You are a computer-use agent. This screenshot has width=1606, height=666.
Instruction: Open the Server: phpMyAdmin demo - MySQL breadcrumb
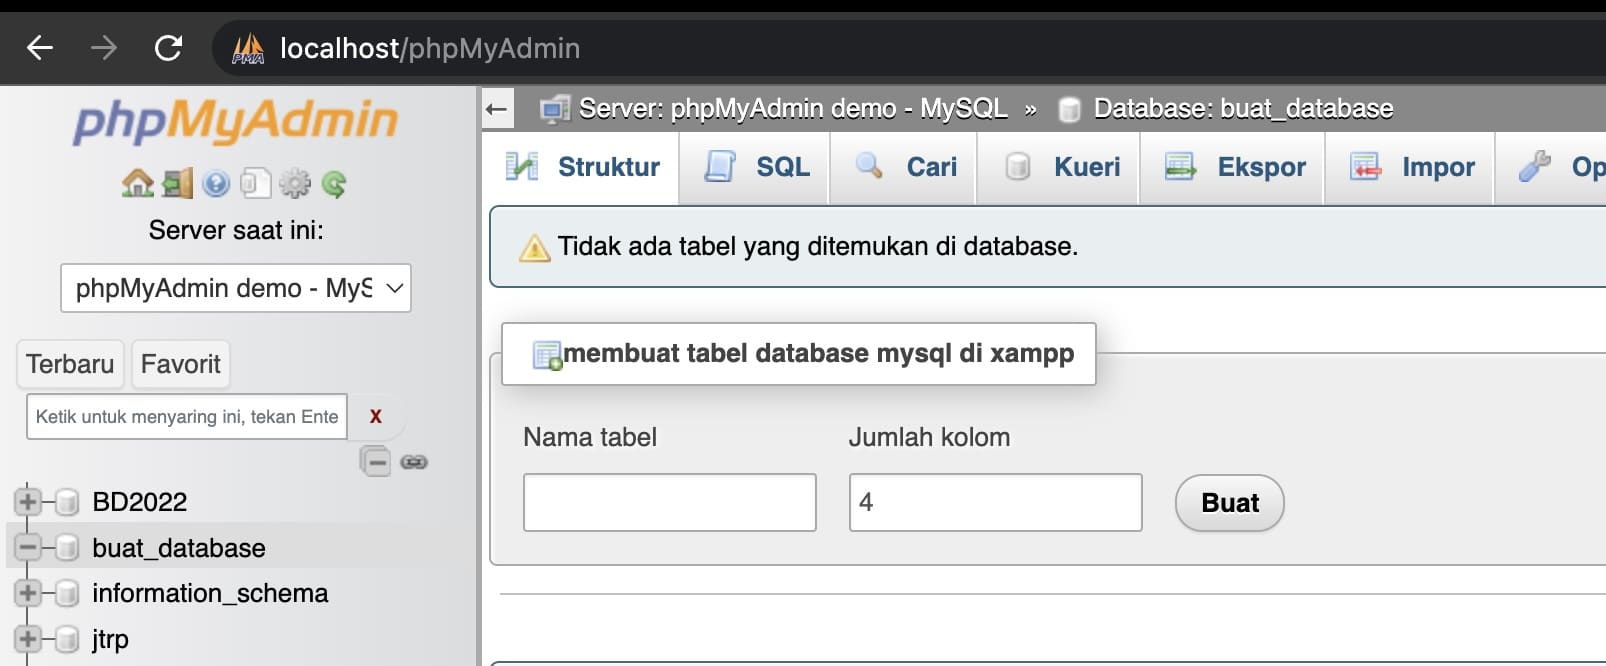click(793, 108)
